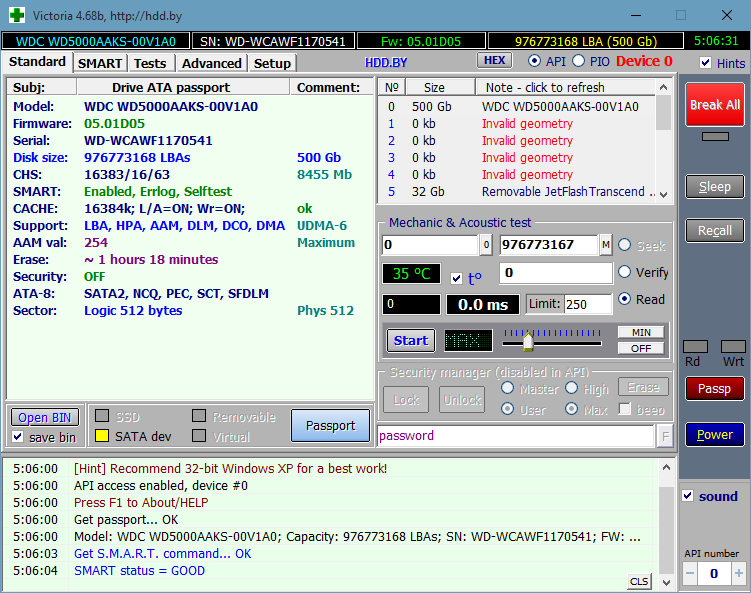
Task: Open the SMART tab
Action: pos(100,63)
